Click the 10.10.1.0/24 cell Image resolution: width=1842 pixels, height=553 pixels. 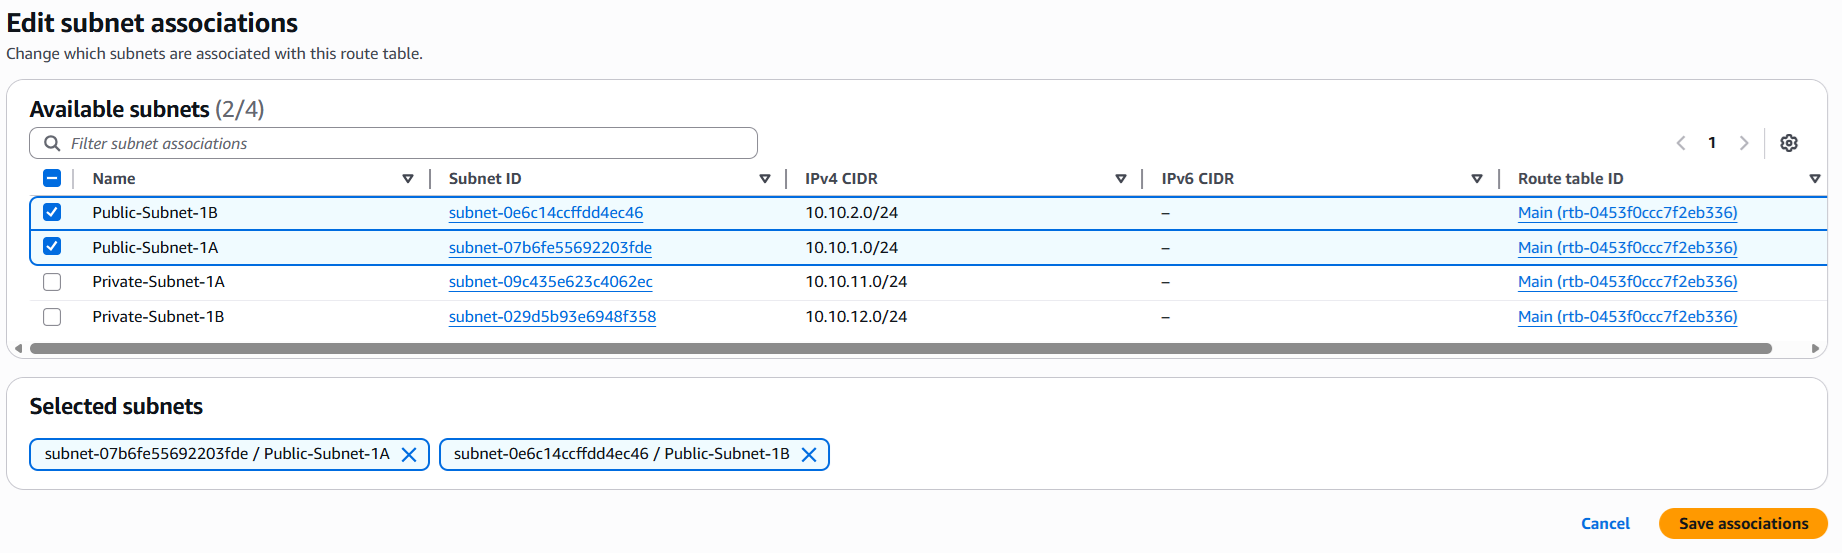point(852,247)
